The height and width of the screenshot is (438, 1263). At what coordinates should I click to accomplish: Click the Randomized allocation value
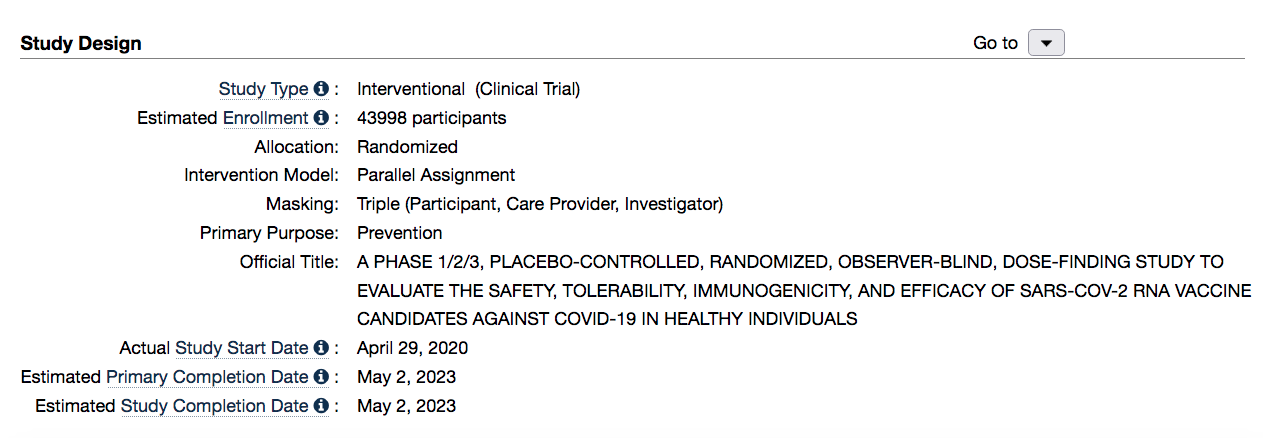click(407, 147)
